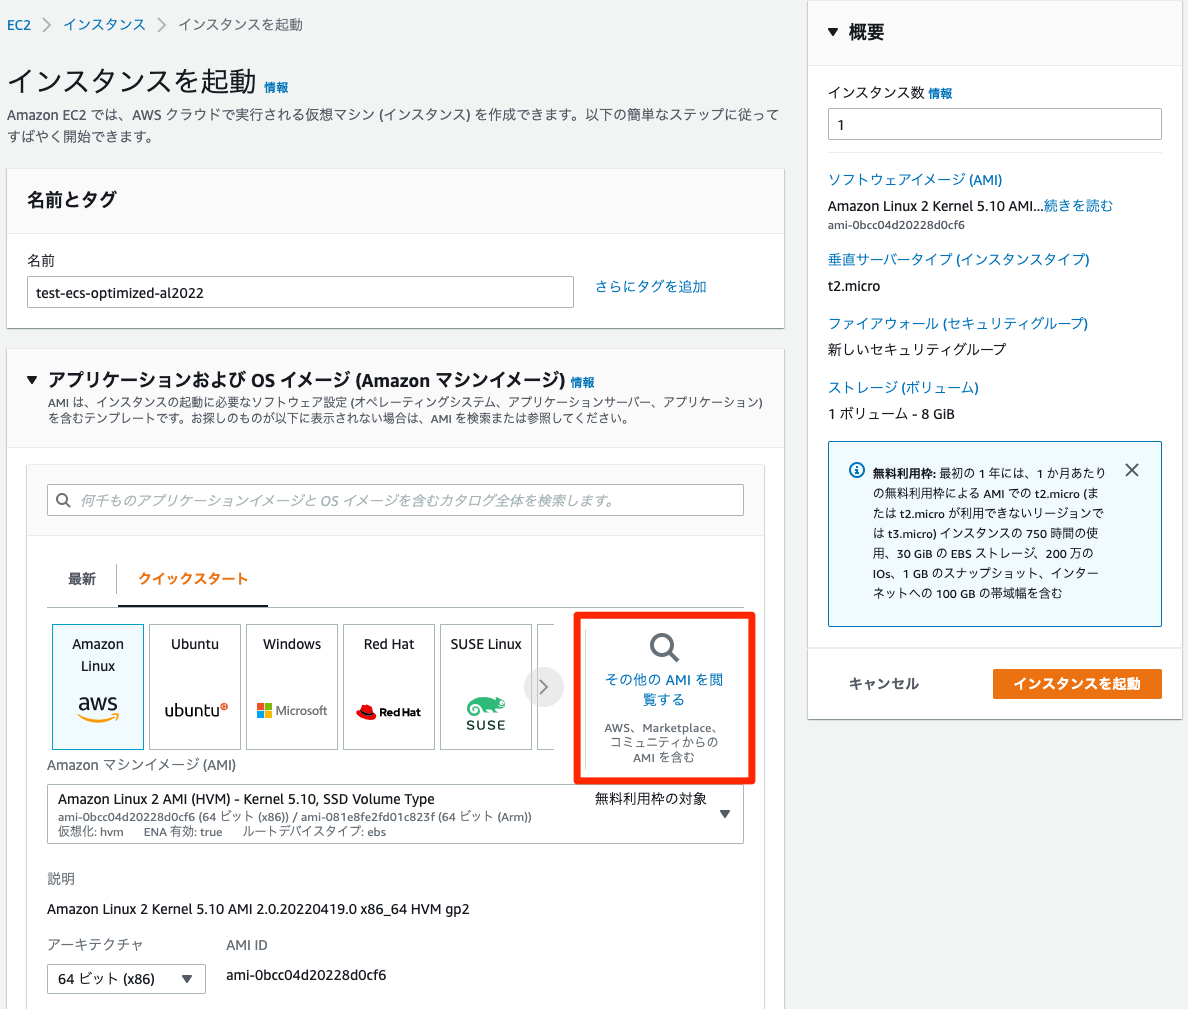Navigate to EC2 via the breadcrumb

pyautogui.click(x=18, y=24)
